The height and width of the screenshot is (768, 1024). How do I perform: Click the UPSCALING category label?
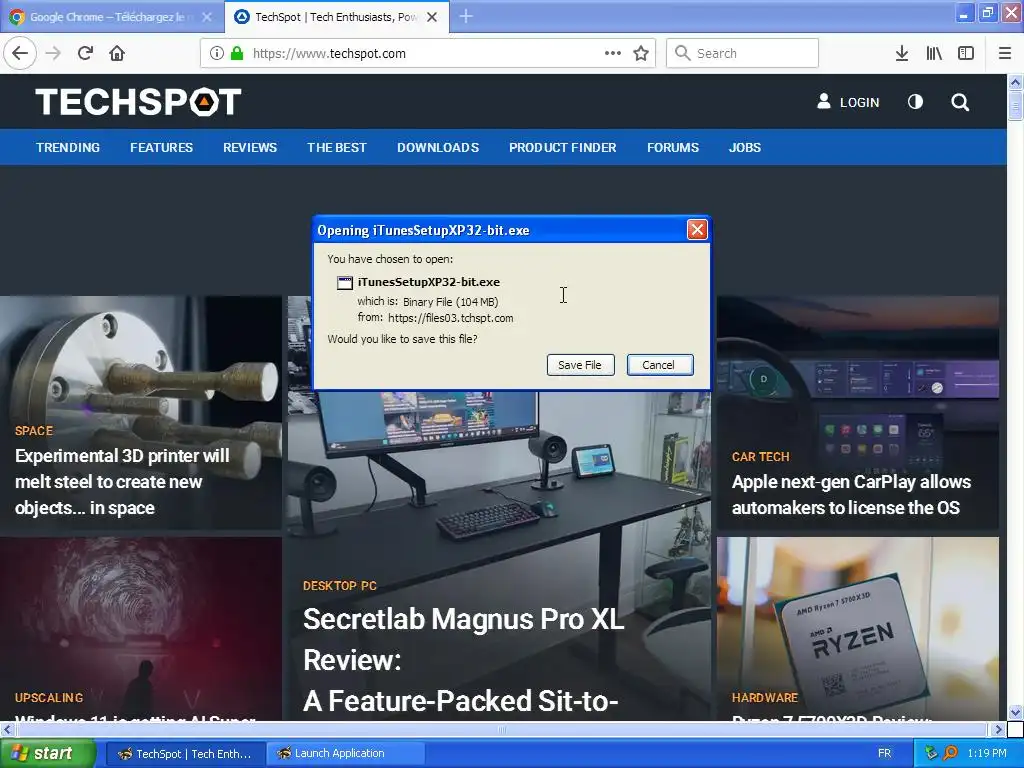click(x=49, y=697)
